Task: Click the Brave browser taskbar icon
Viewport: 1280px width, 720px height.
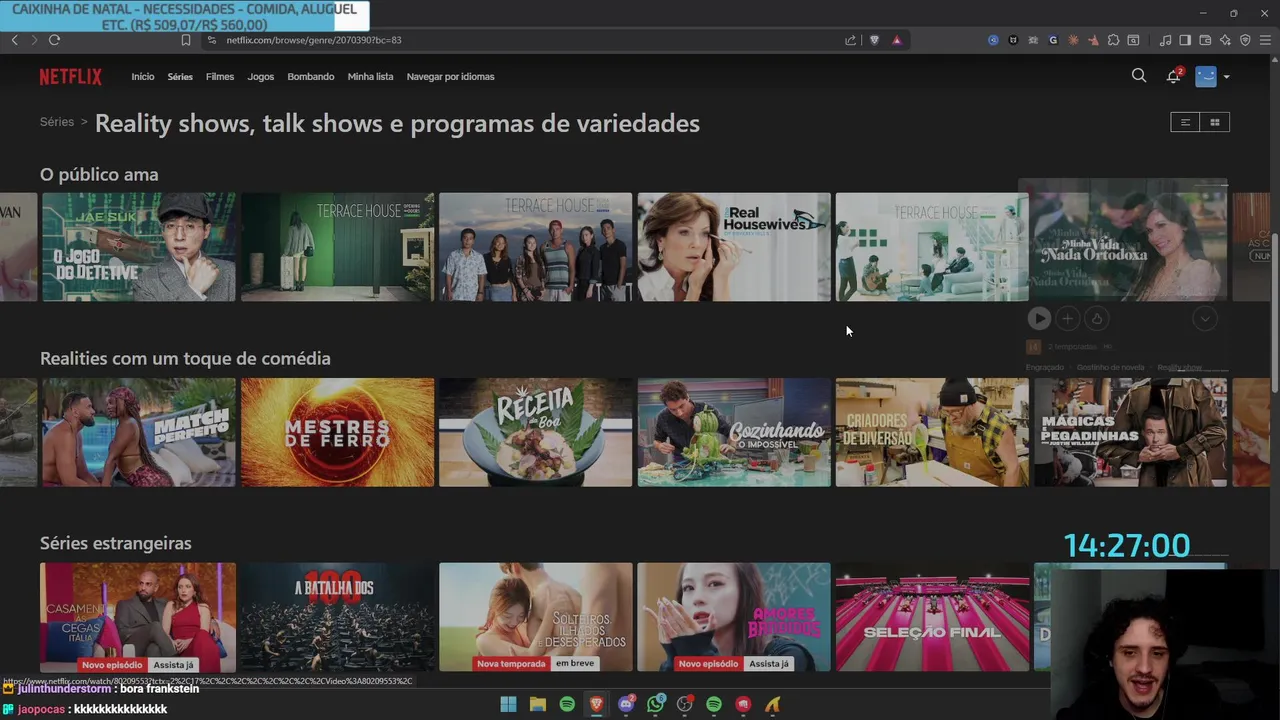Action: (597, 705)
